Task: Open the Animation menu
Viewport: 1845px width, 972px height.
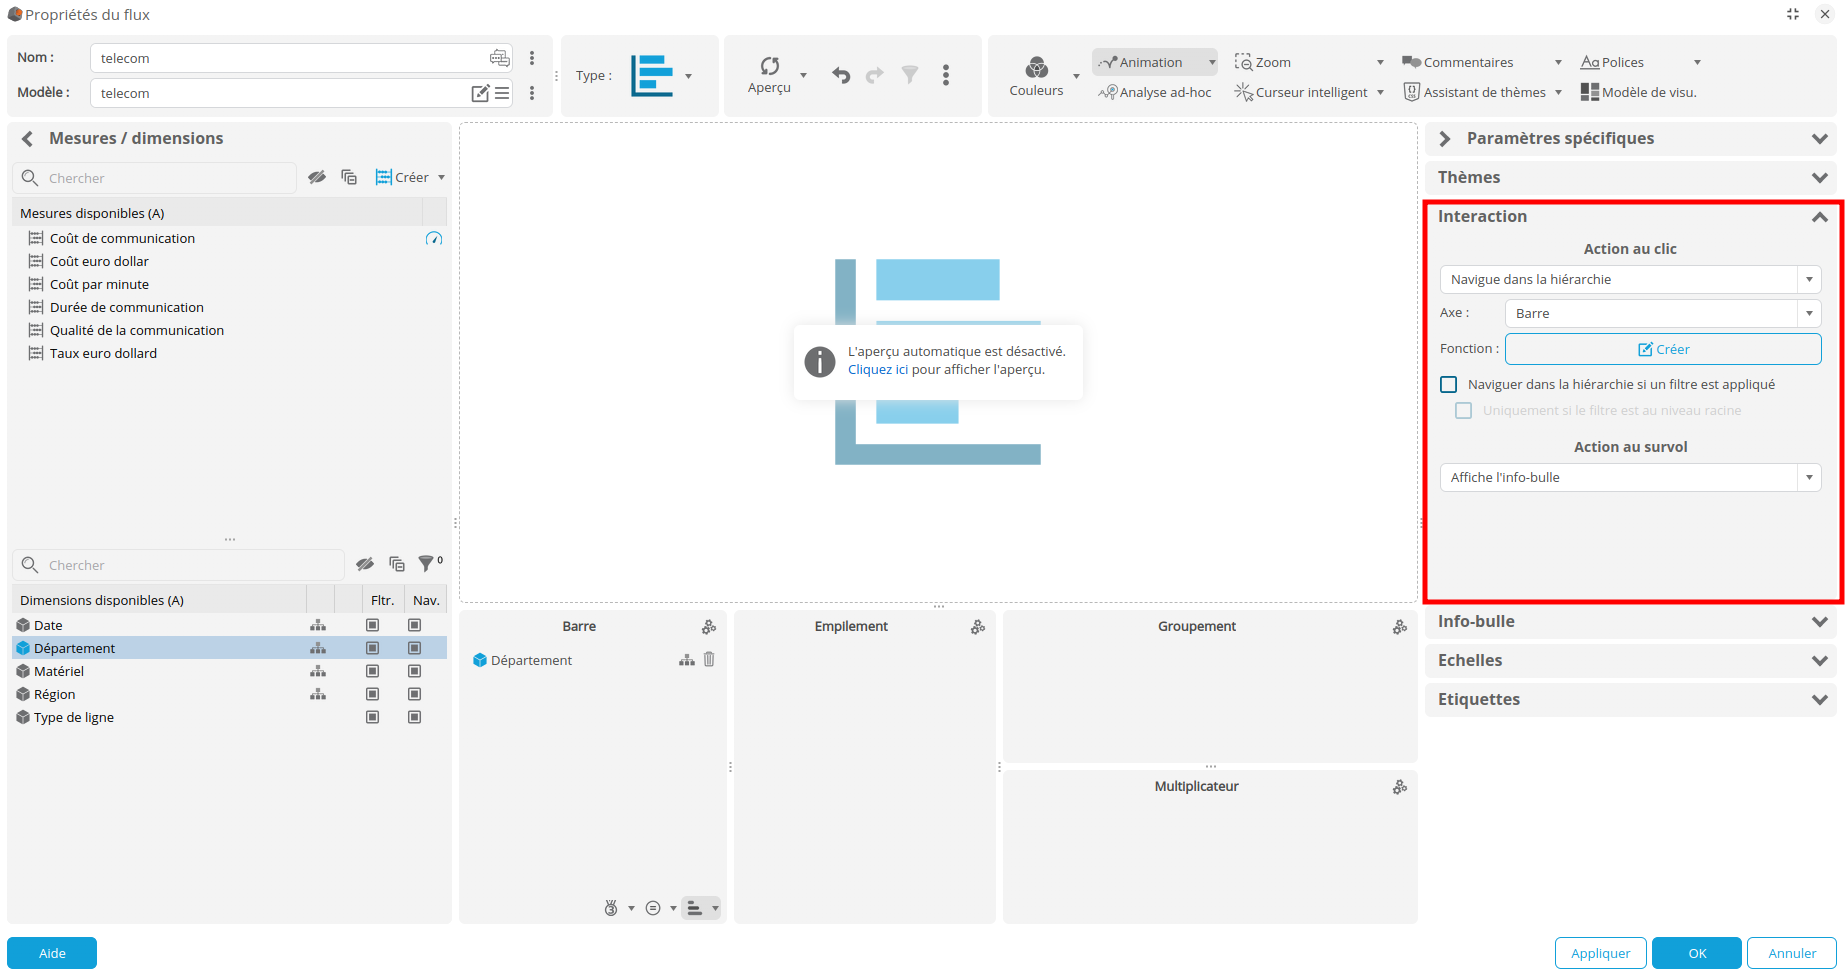Action: coord(1154,62)
